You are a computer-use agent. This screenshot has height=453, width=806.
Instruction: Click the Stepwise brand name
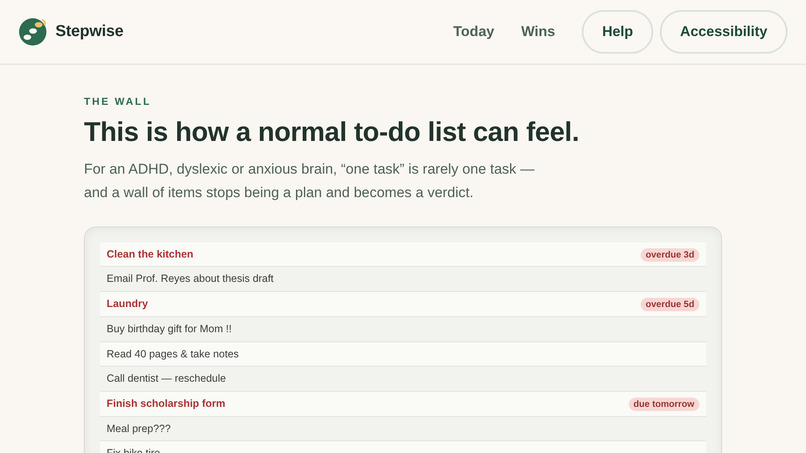(89, 31)
